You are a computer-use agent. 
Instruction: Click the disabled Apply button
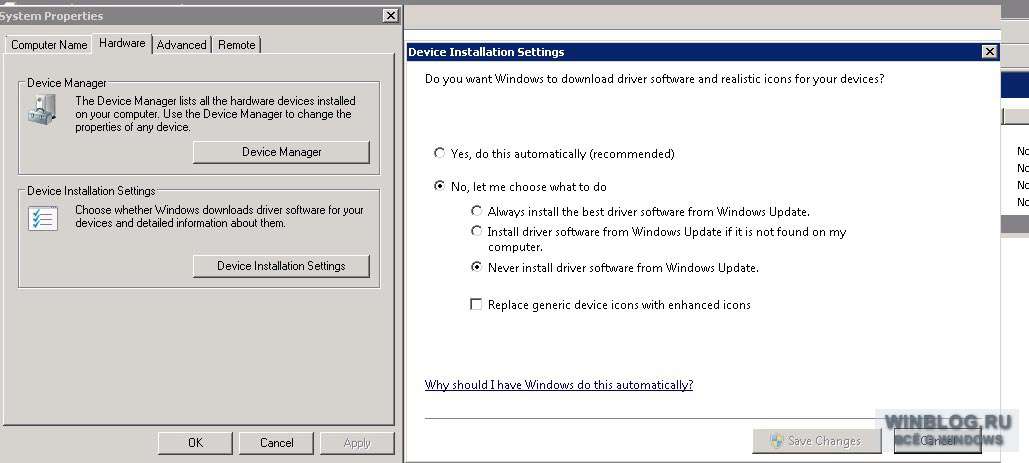[x=357, y=443]
